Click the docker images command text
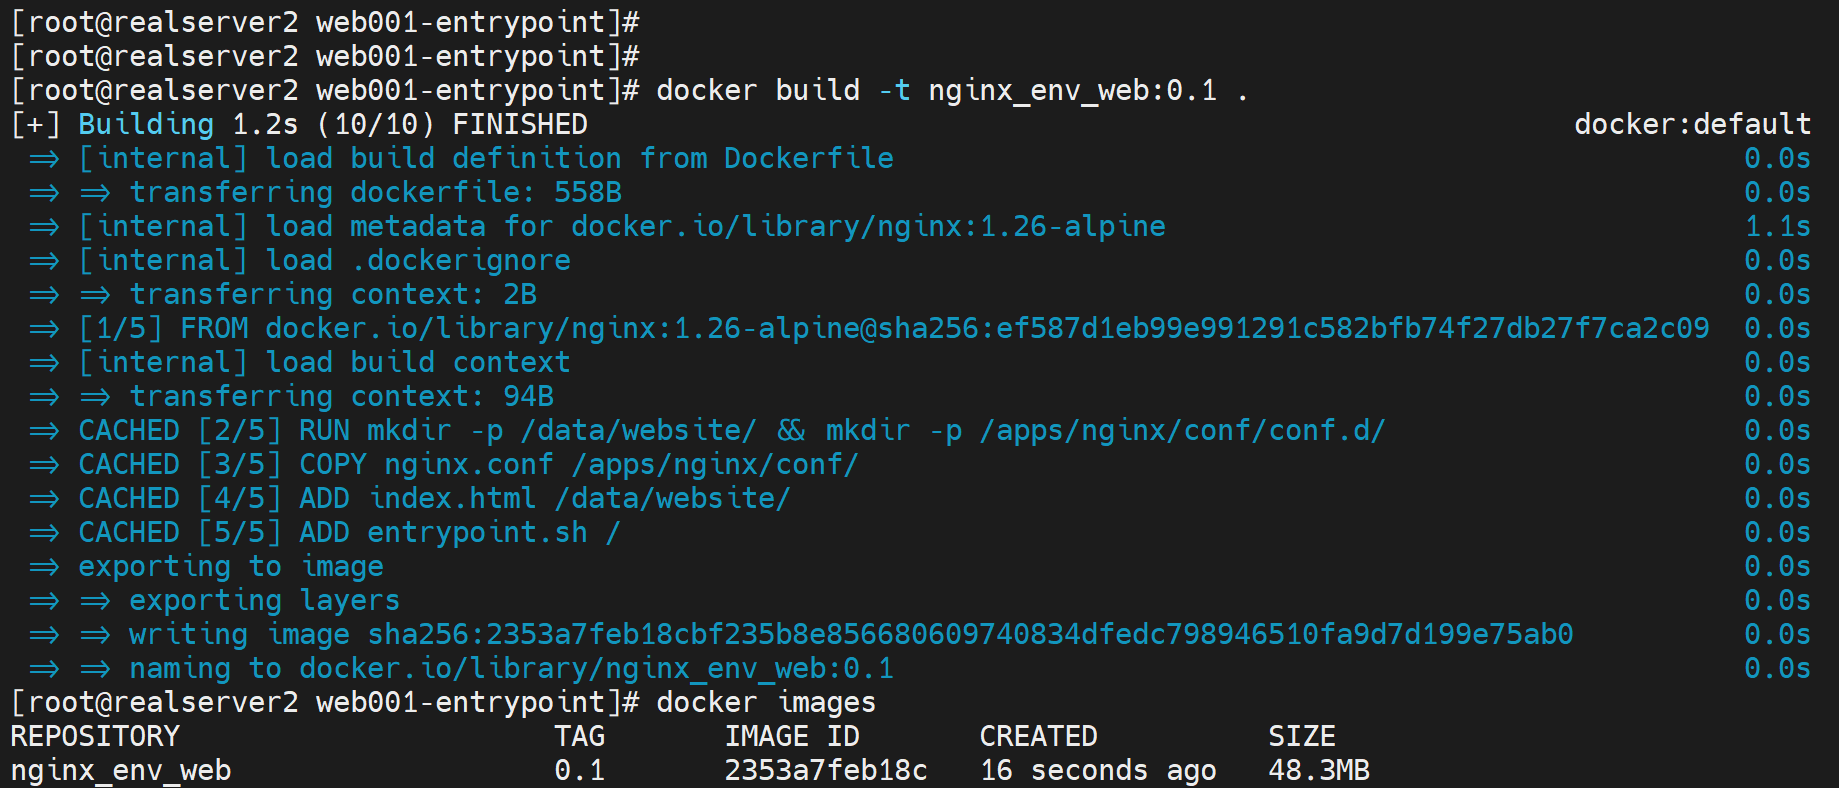This screenshot has width=1839, height=788. pos(765,702)
